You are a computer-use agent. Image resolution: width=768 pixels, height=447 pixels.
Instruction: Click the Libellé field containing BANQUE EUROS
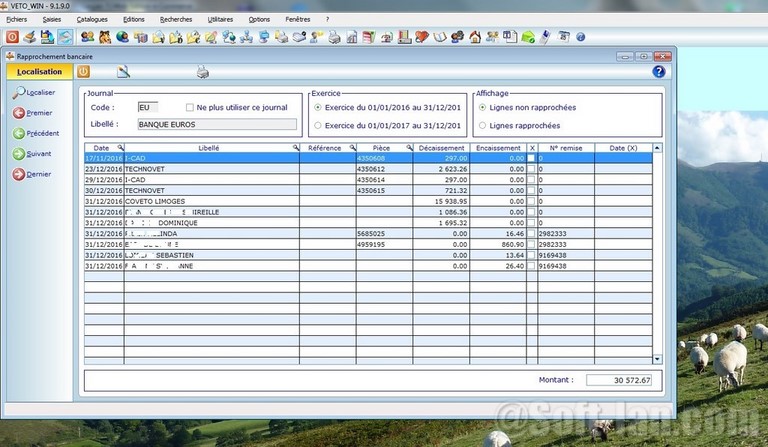pyautogui.click(x=216, y=125)
